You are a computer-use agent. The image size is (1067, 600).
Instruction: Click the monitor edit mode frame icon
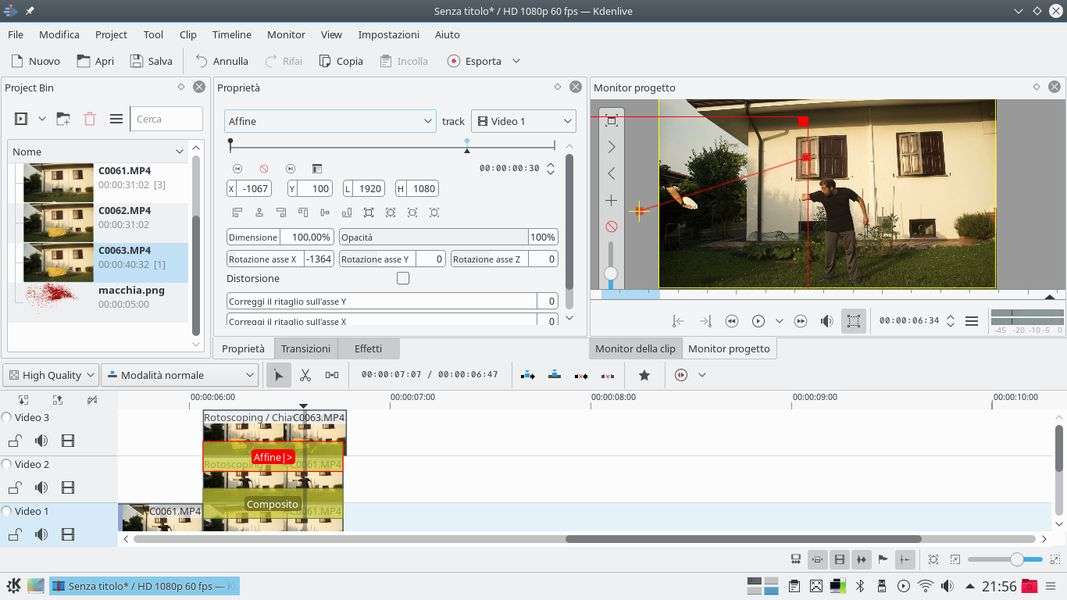click(853, 321)
